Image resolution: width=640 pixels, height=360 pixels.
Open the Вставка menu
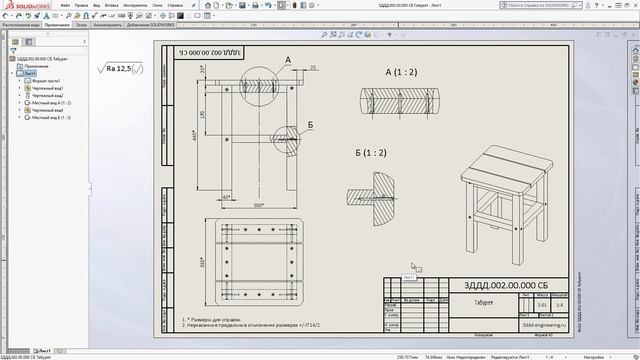[x=111, y=6]
